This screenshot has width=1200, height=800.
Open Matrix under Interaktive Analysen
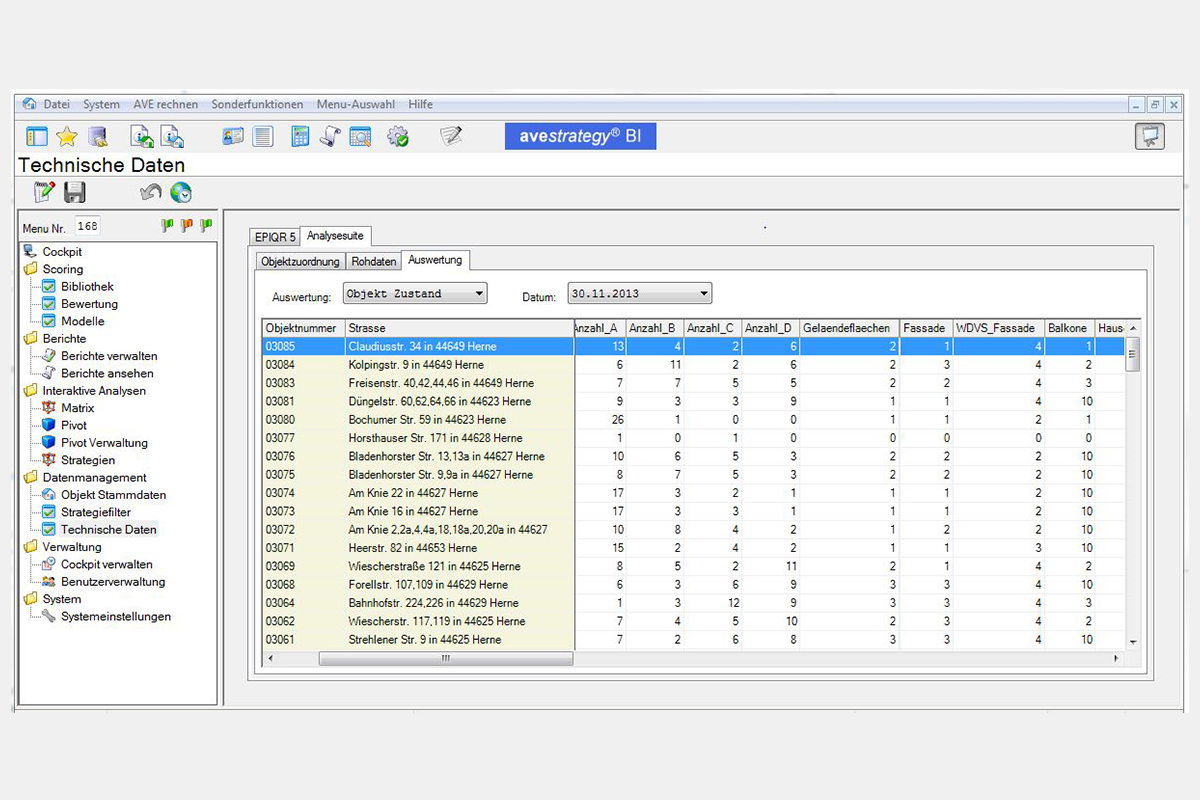[x=78, y=408]
